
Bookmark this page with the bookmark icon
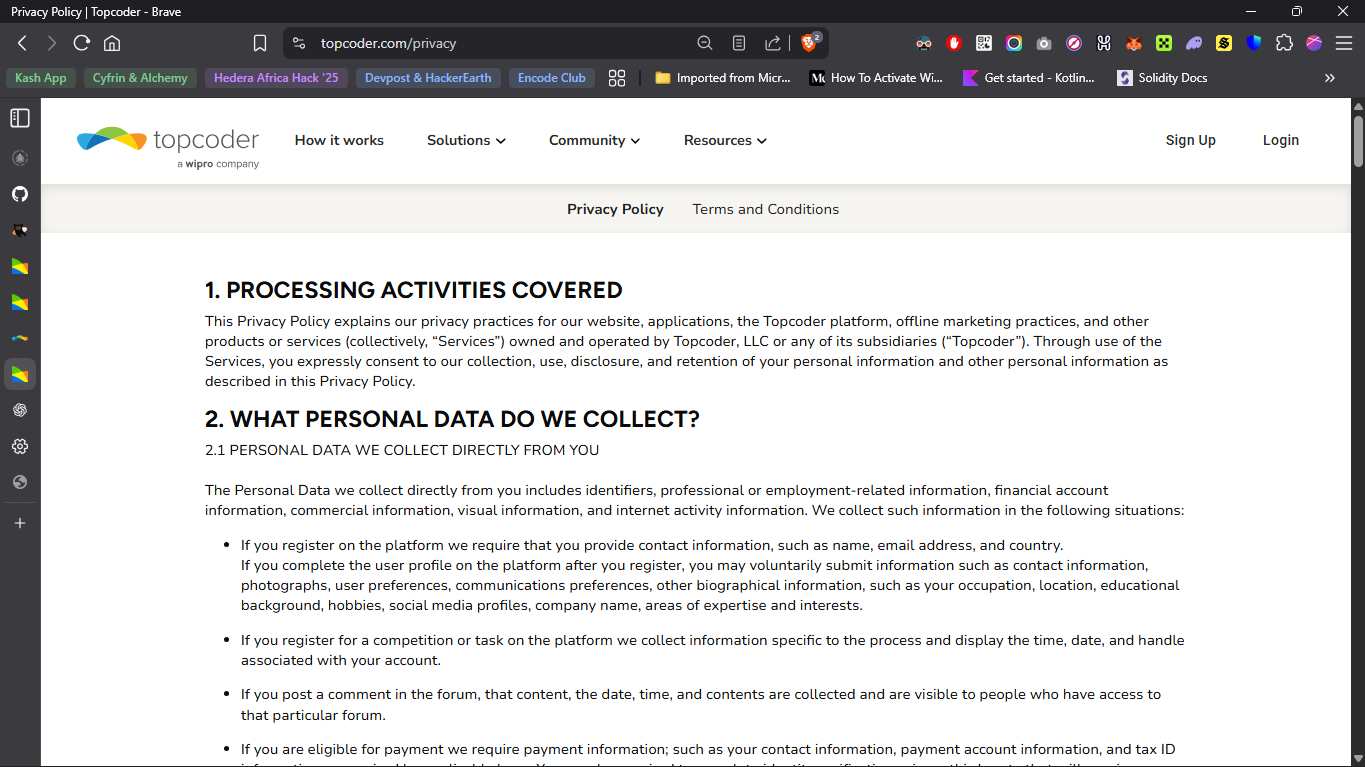[x=260, y=43]
